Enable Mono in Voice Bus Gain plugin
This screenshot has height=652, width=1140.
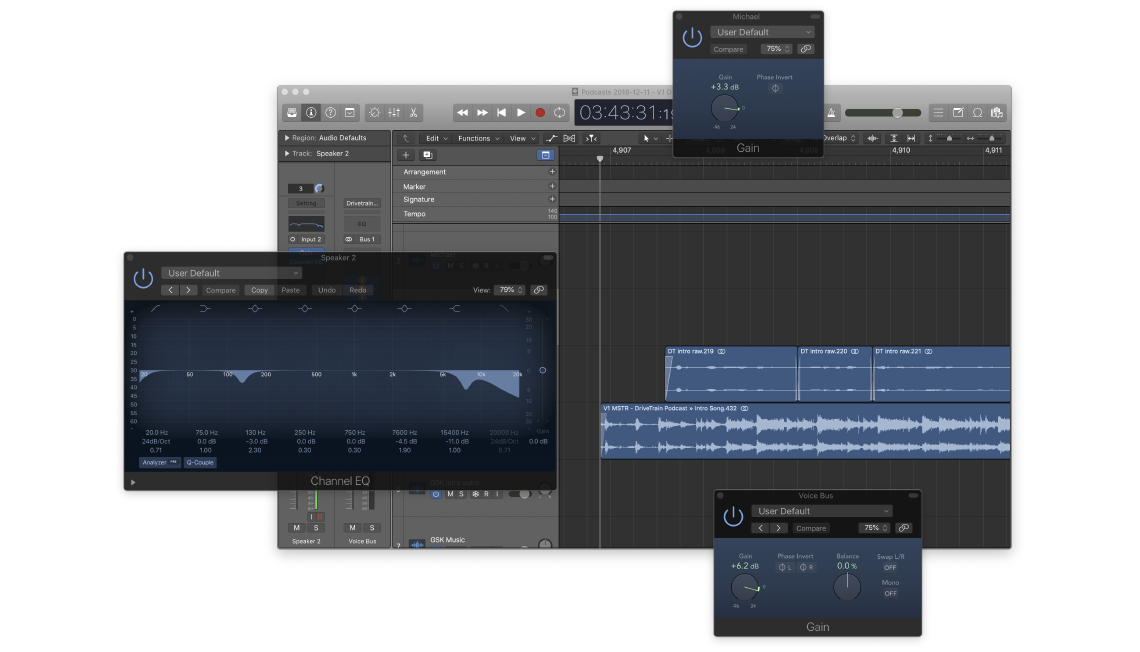tap(890, 593)
